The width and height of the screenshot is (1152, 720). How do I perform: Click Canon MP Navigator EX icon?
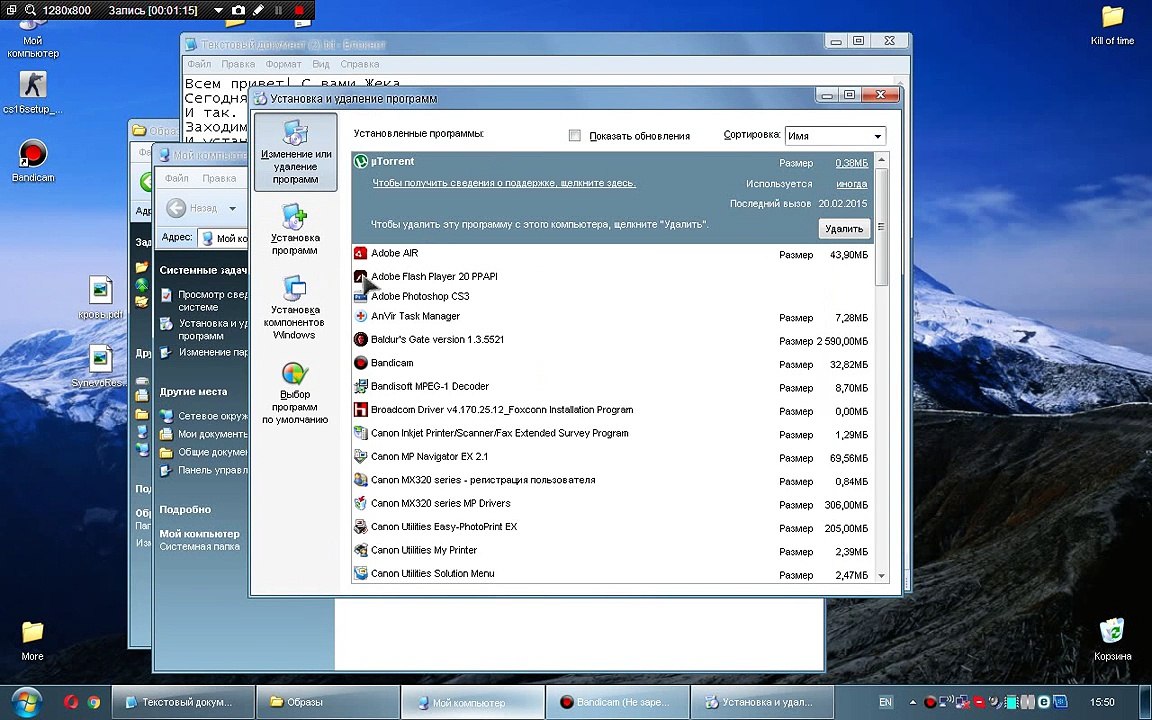click(x=361, y=457)
